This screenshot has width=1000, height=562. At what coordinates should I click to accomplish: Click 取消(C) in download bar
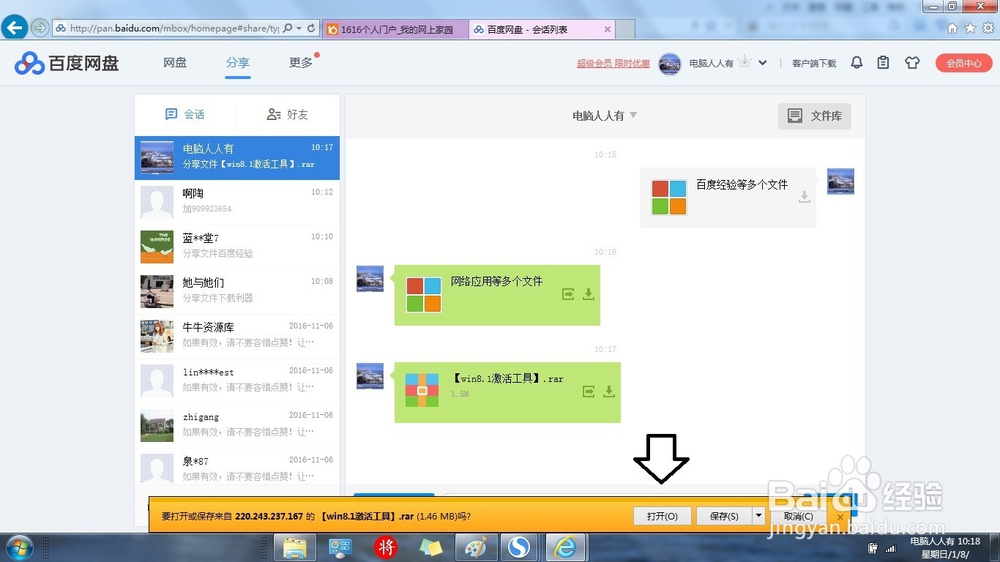798,516
